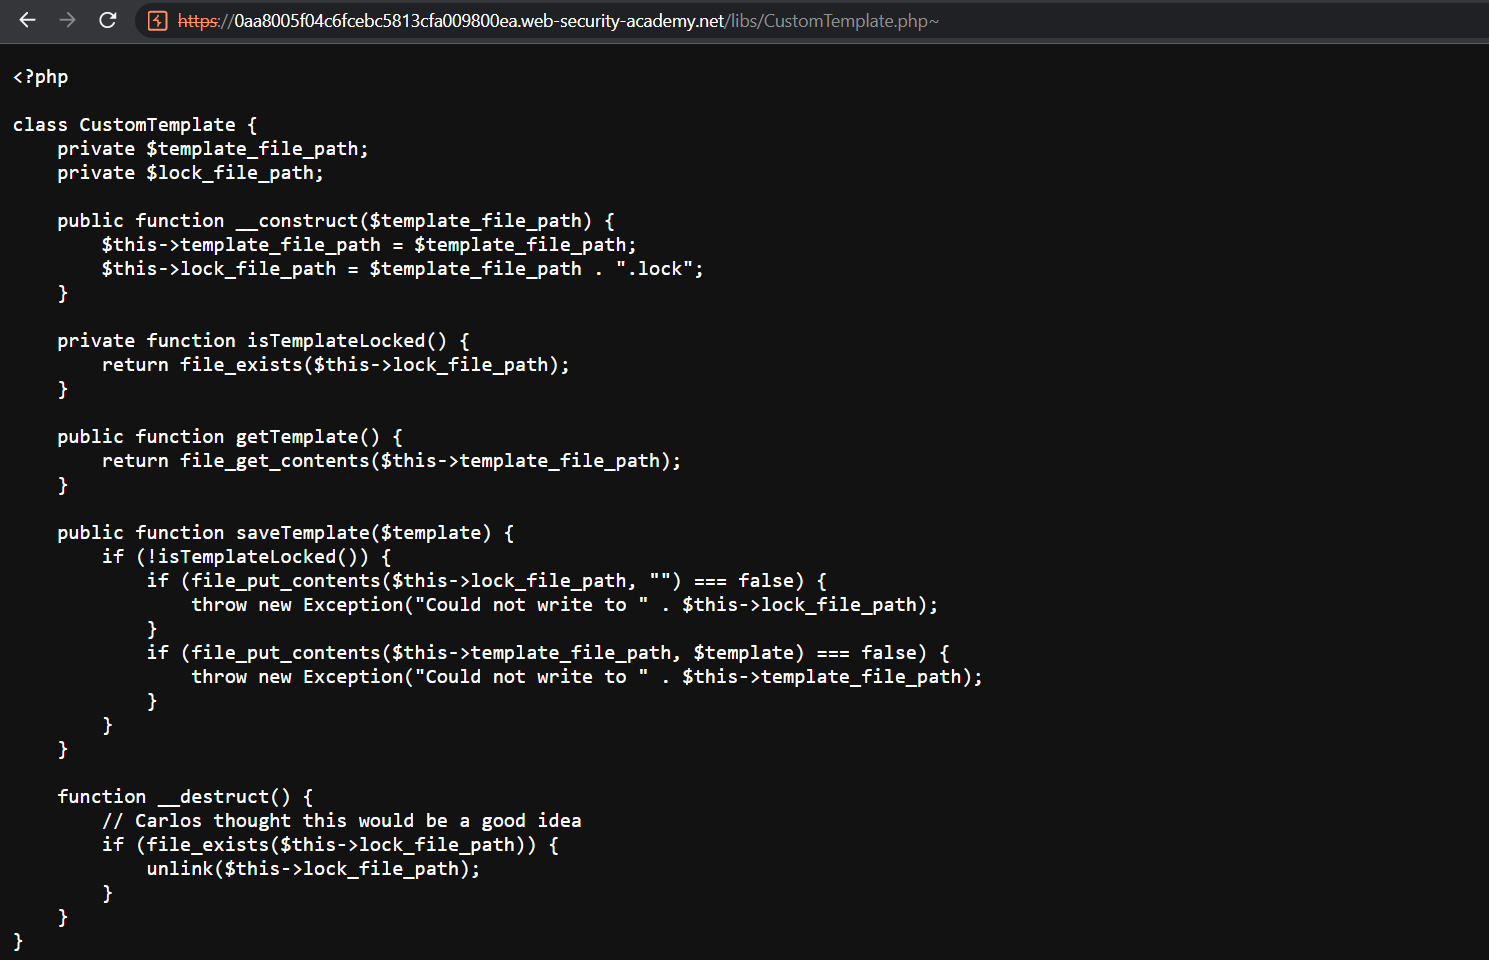Click the forward navigation arrow
1489x960 pixels.
66,20
